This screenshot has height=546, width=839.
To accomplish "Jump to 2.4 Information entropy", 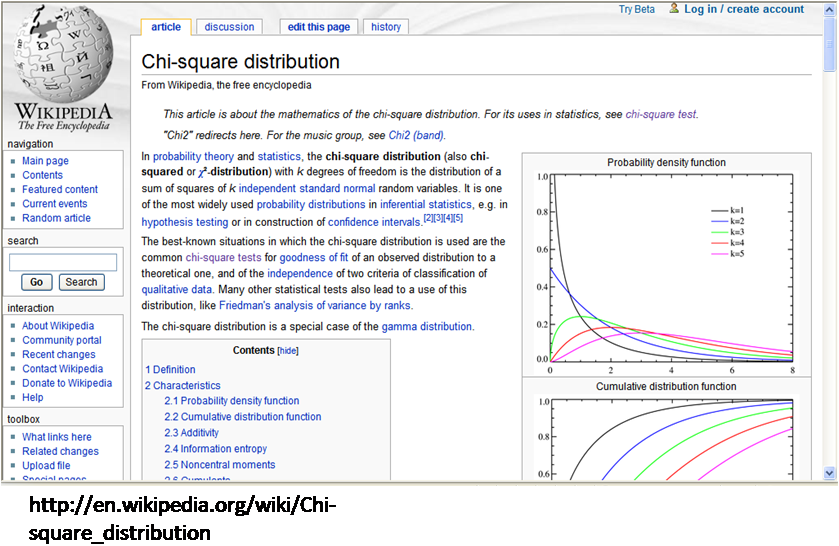I will pos(216,449).
